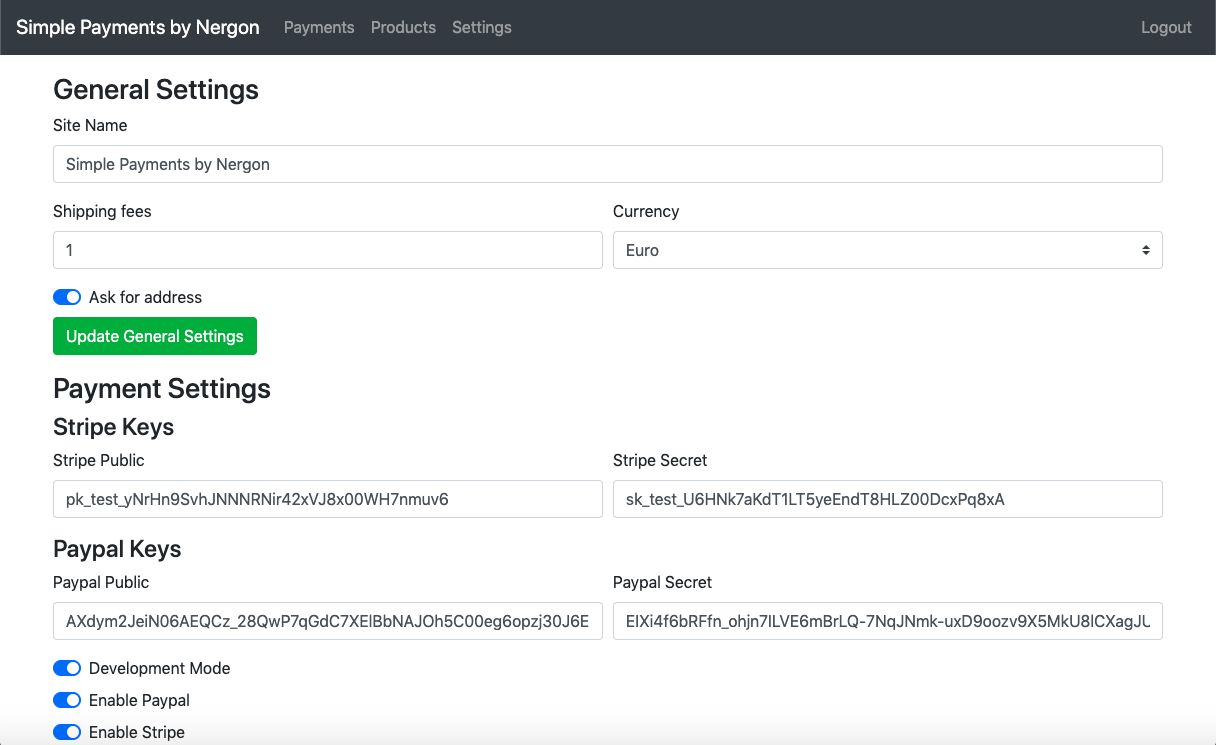Click the Logout link
The image size is (1216, 745).
click(x=1166, y=27)
